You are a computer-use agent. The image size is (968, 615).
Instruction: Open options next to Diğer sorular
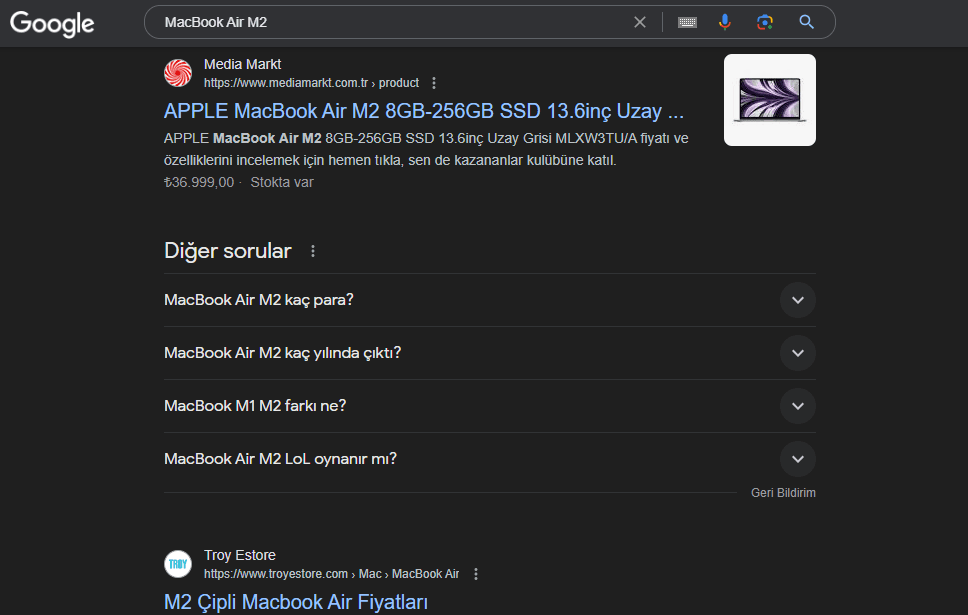[313, 251]
